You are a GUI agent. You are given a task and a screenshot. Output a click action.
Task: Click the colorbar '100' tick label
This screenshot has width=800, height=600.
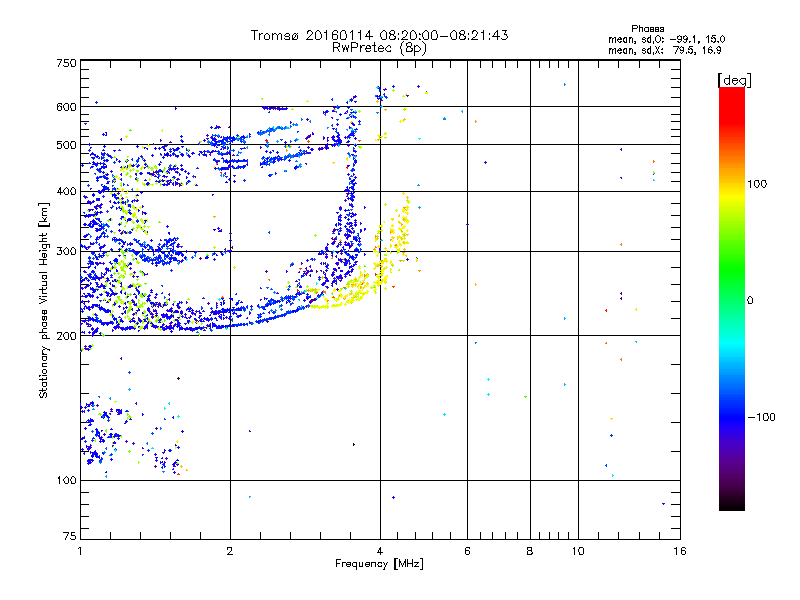pos(757,184)
